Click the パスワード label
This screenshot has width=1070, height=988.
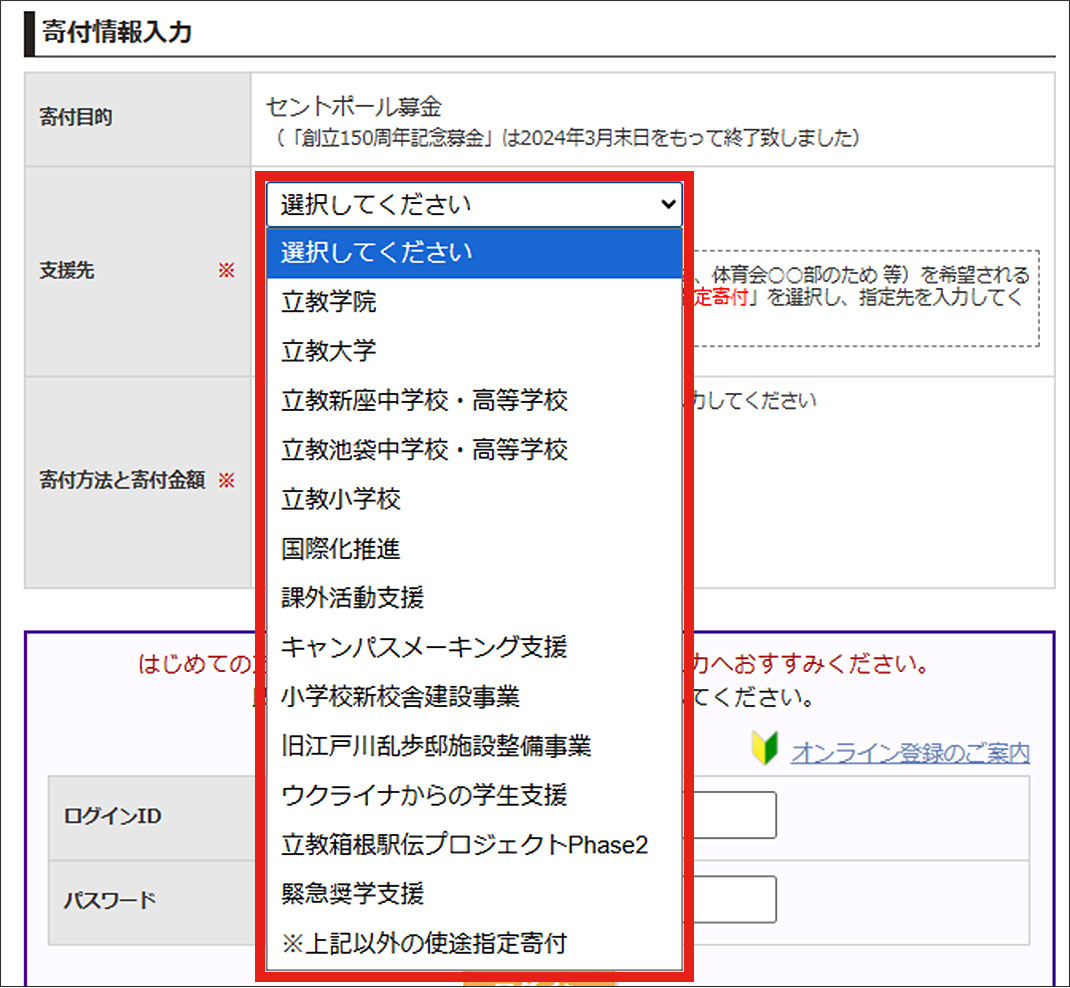(x=109, y=901)
